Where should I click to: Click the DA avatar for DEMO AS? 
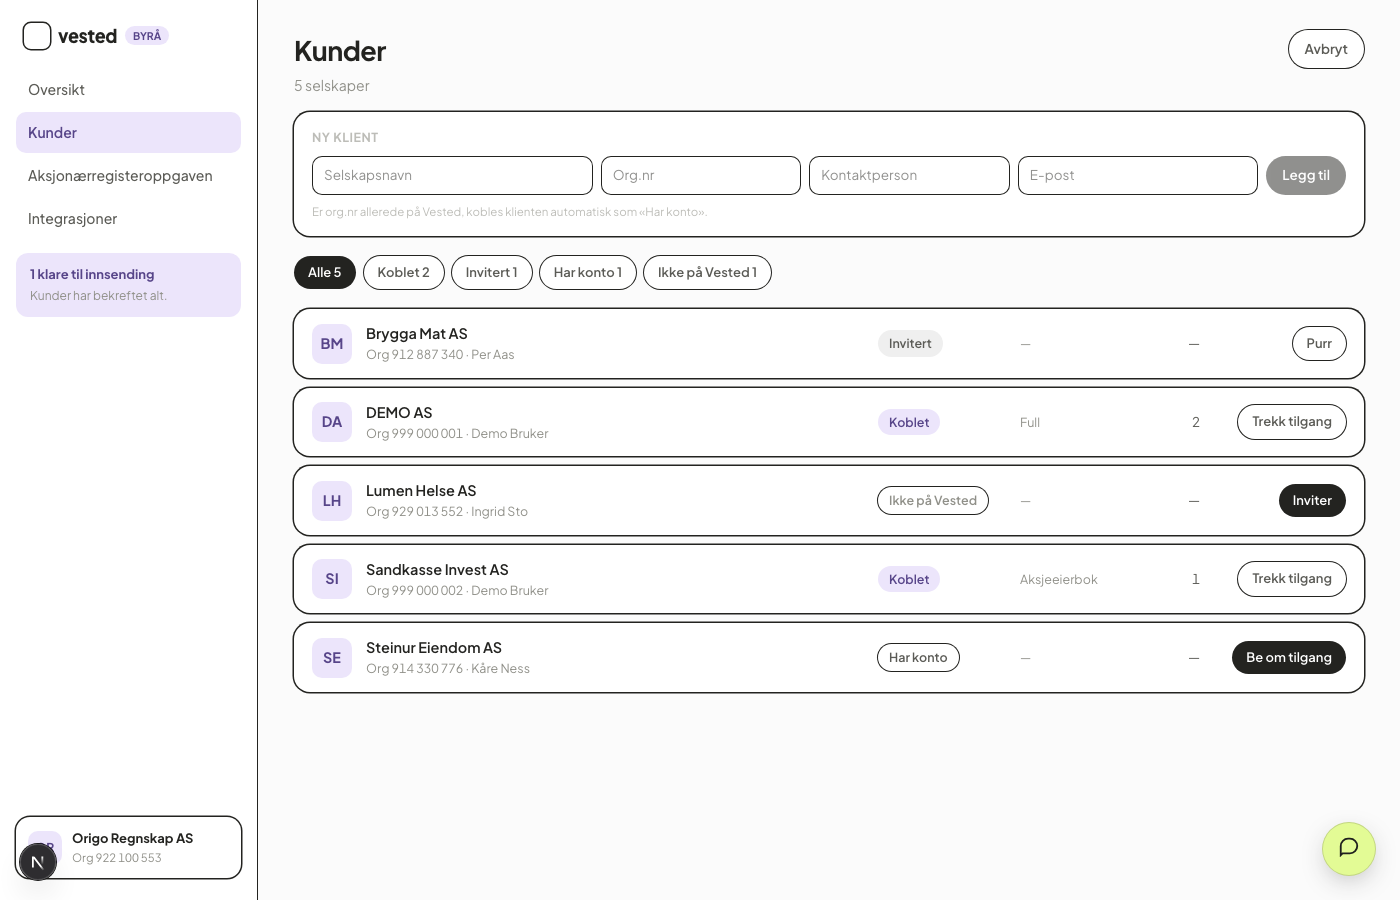[x=332, y=422]
